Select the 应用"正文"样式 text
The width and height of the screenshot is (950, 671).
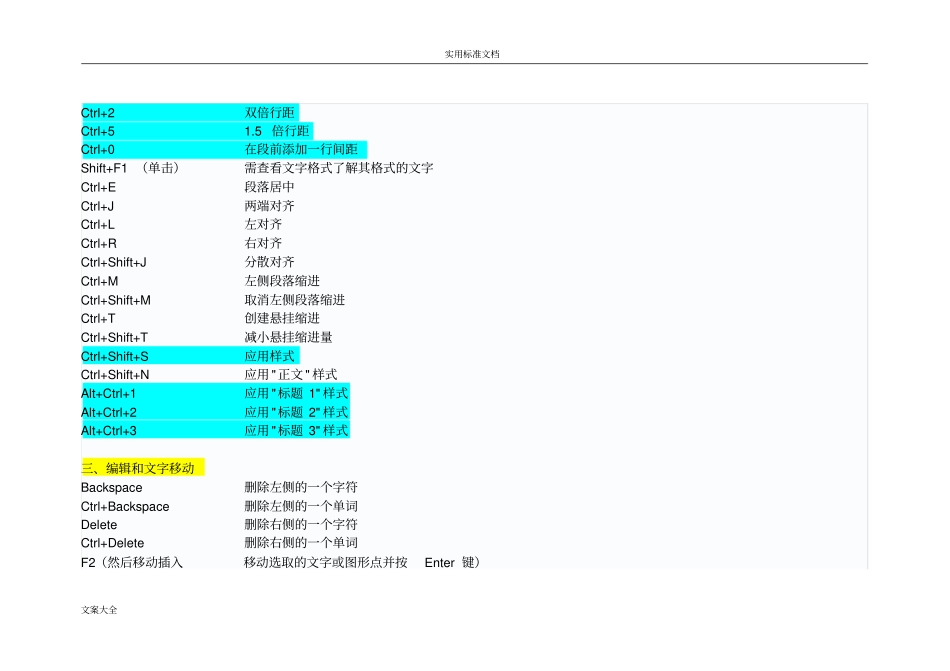click(x=291, y=375)
